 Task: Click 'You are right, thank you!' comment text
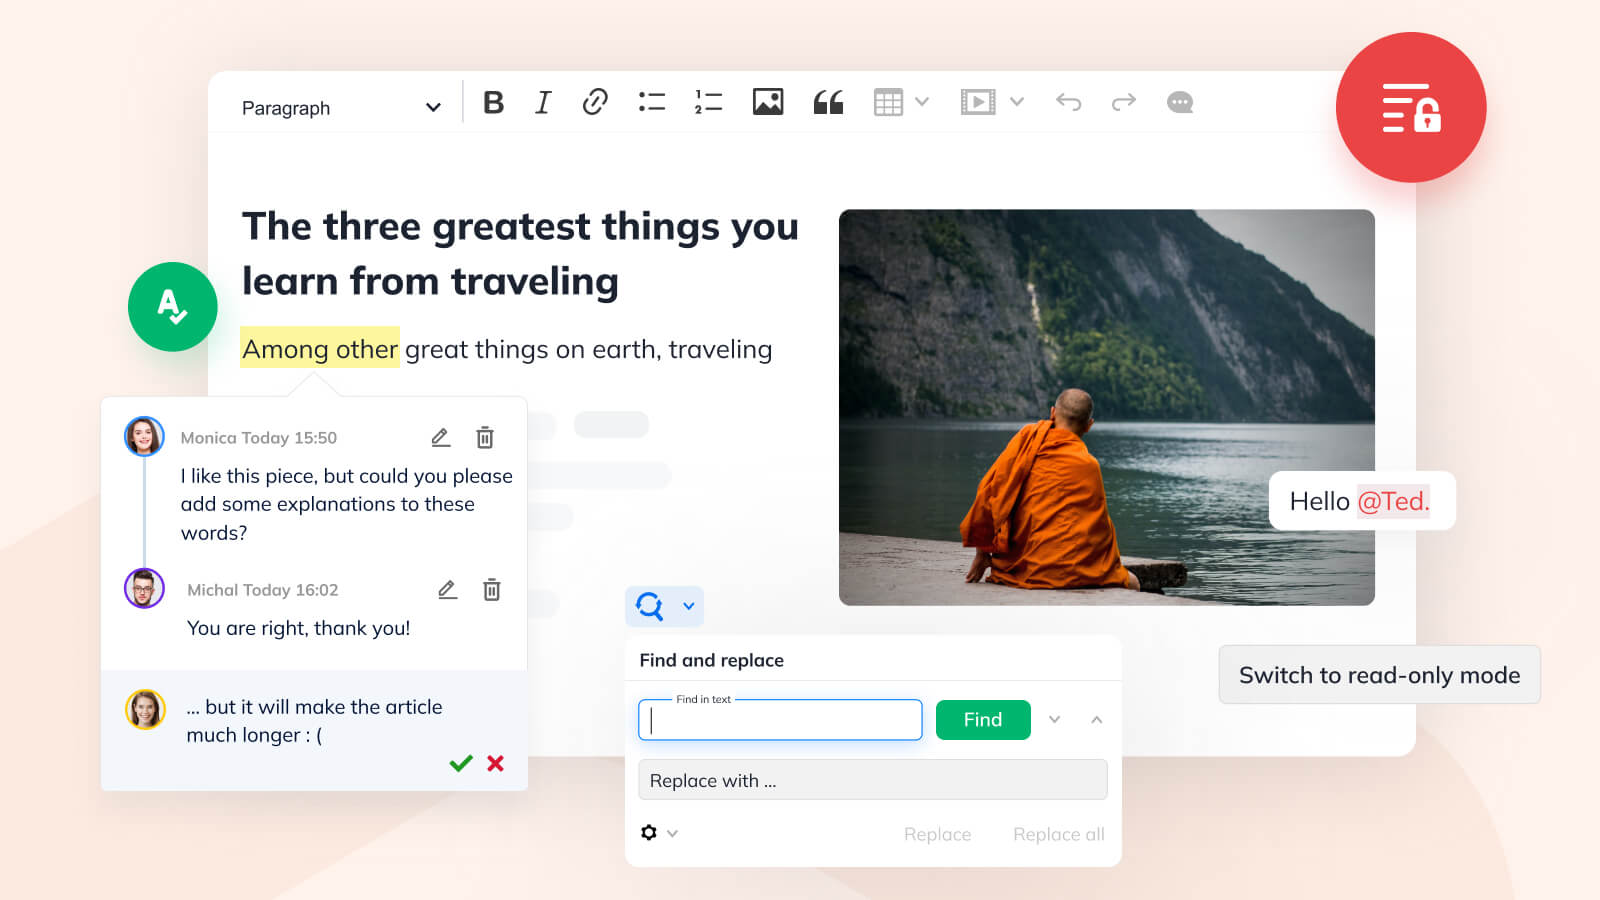[x=298, y=628]
